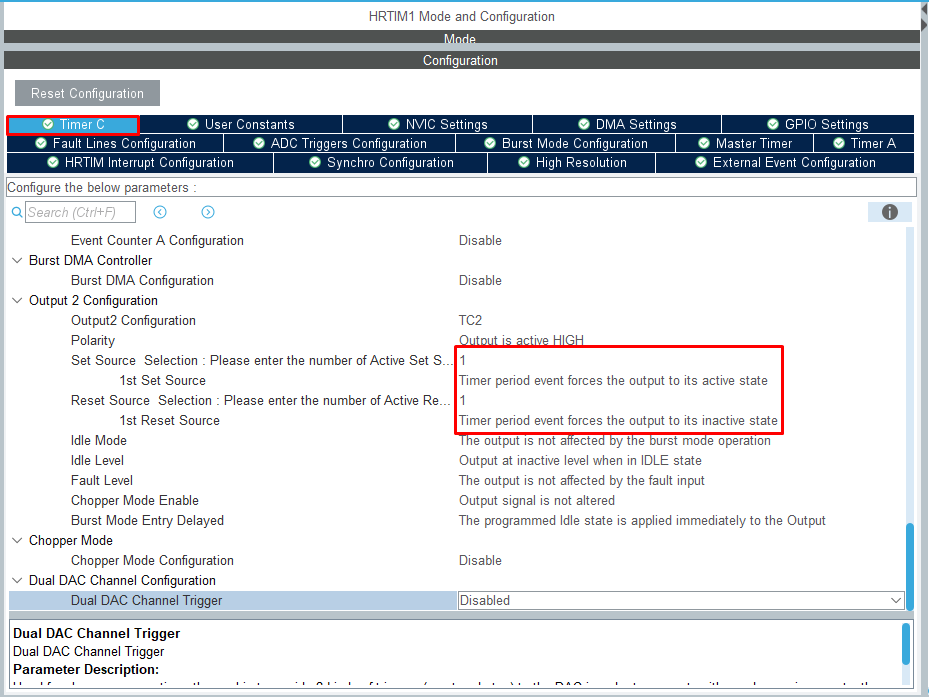Select the Chopper Mode Configuration row
The height and width of the screenshot is (697, 929).
(456, 561)
